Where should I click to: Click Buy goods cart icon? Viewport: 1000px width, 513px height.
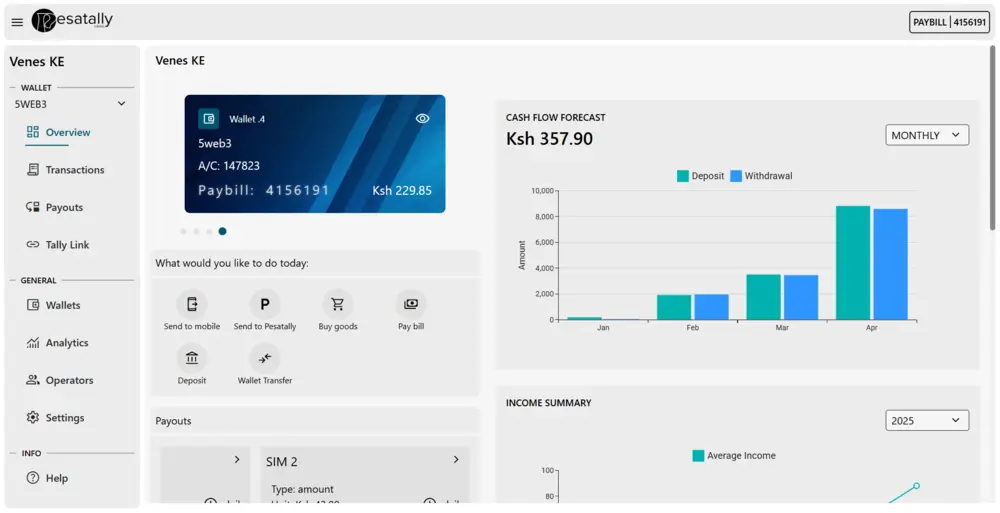338,305
